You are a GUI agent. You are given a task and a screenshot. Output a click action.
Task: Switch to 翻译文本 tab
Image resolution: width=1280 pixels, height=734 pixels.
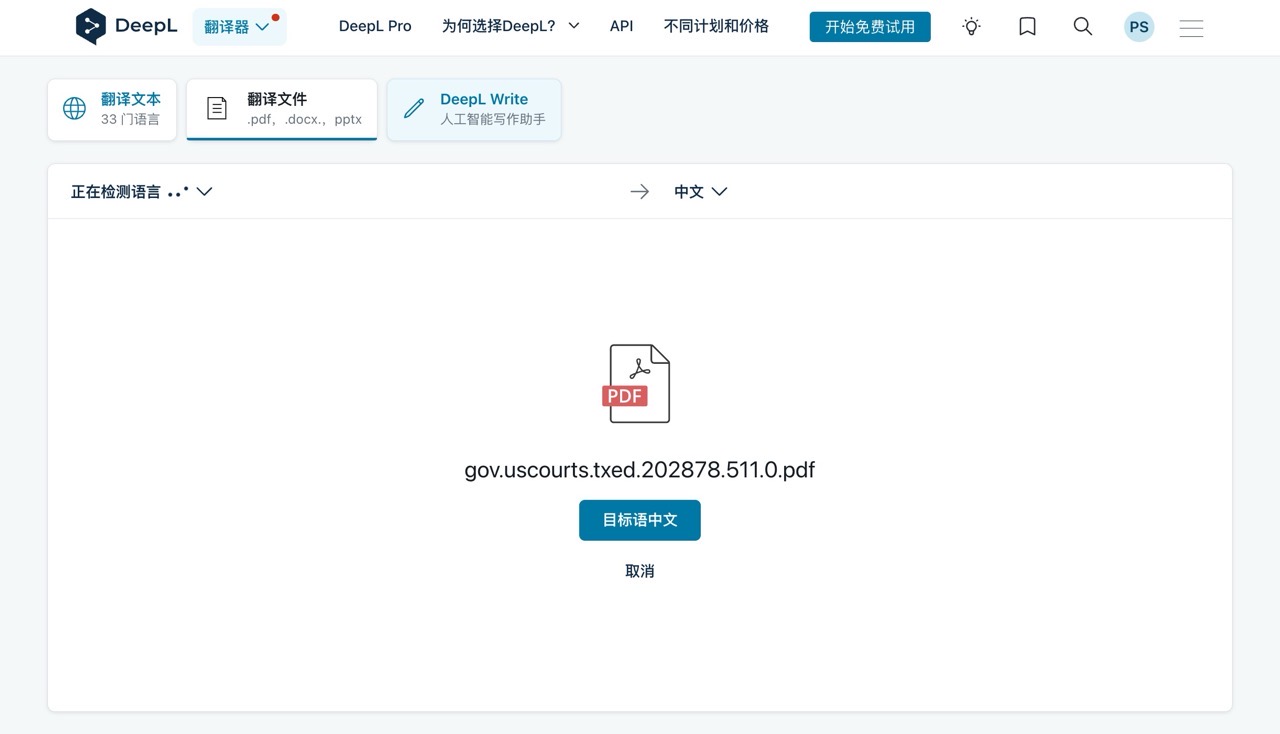(x=112, y=109)
